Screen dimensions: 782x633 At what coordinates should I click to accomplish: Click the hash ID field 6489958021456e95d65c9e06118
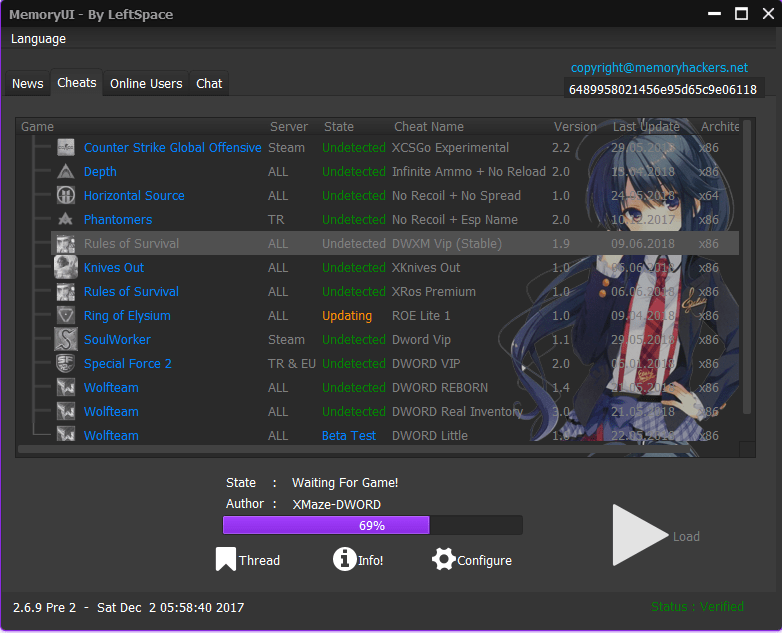(x=663, y=90)
